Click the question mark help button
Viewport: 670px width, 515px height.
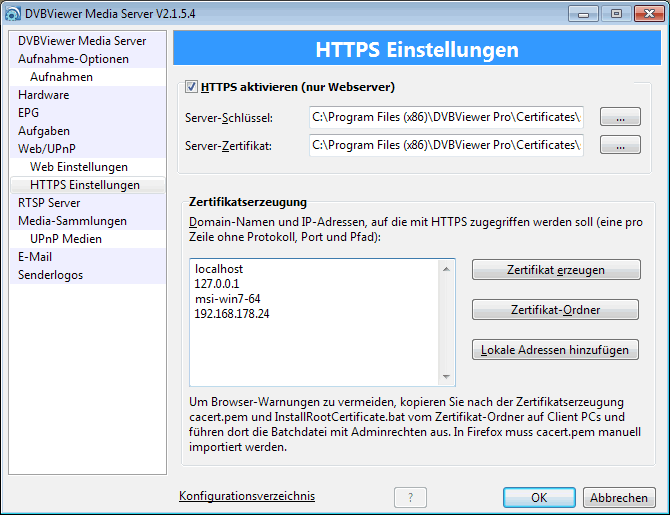tap(410, 497)
